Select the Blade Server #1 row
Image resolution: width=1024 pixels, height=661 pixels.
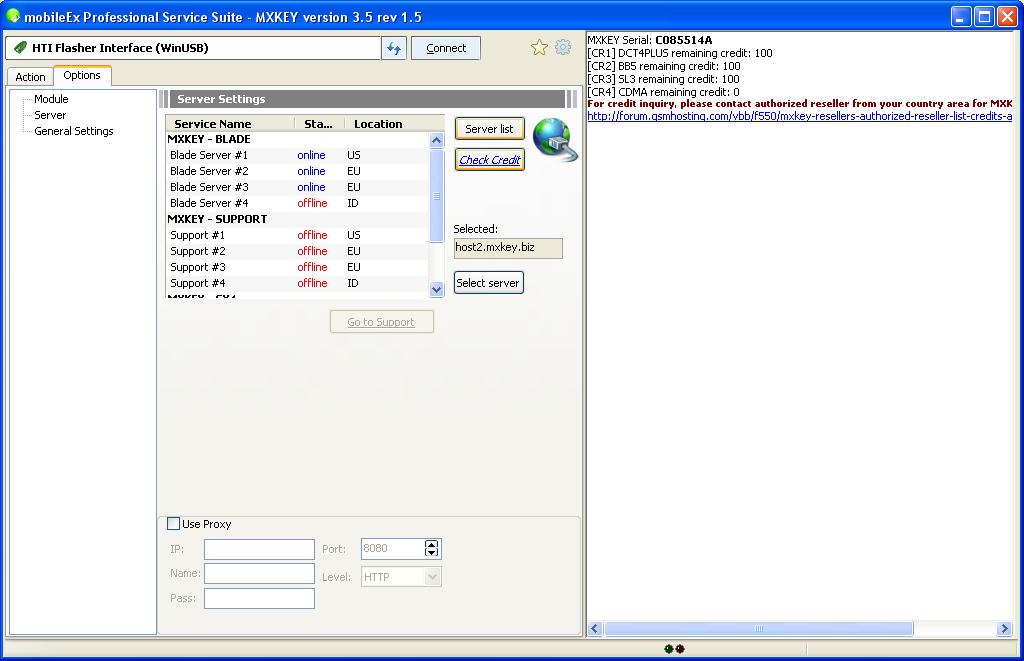click(x=297, y=155)
